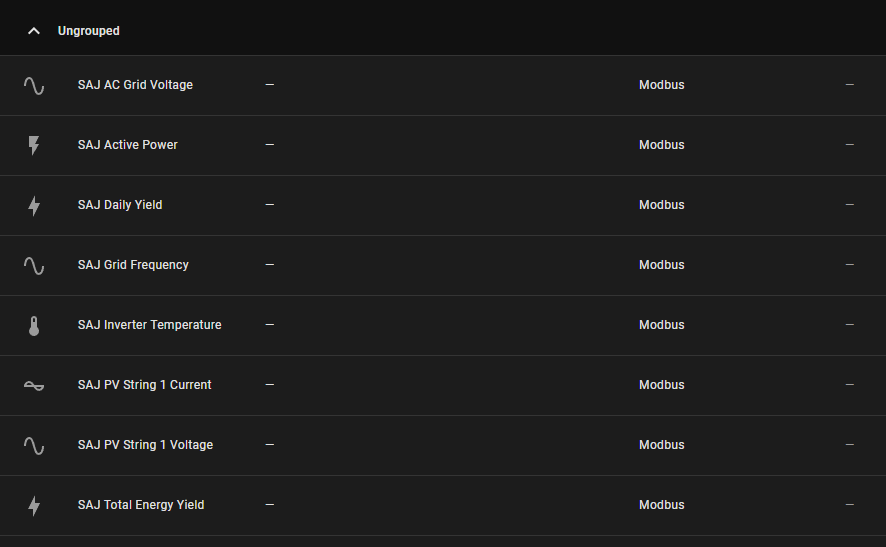Select the SAJ Daily Yield row name

coord(120,205)
